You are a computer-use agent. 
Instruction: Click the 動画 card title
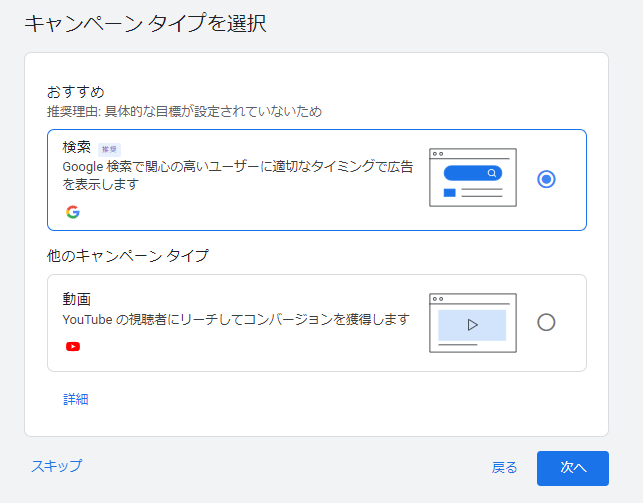point(76,298)
